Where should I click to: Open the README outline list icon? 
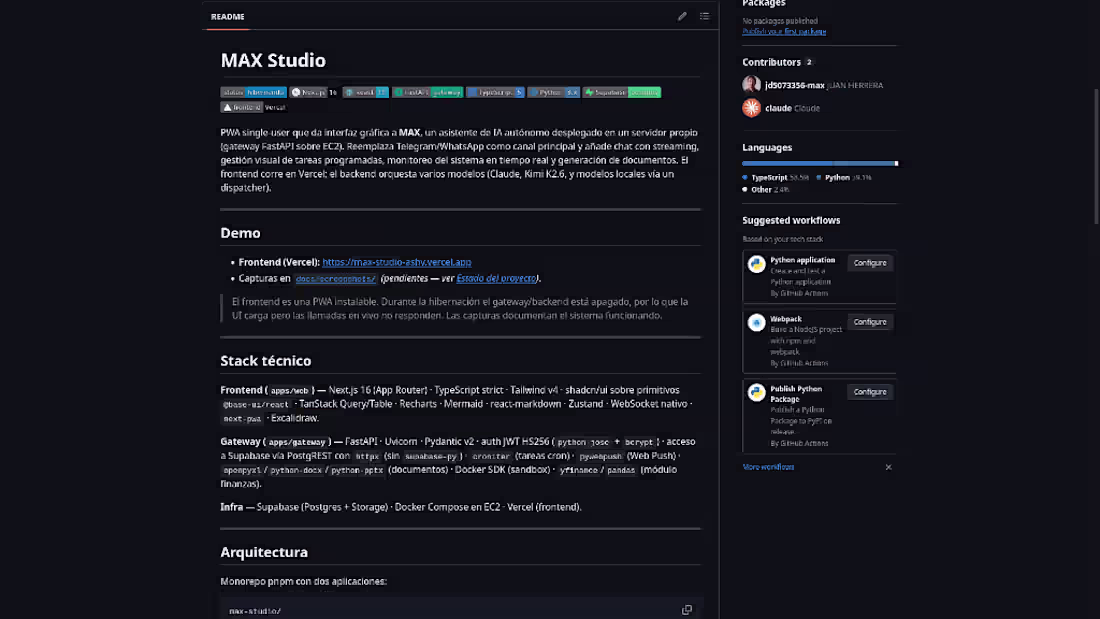[x=704, y=16]
